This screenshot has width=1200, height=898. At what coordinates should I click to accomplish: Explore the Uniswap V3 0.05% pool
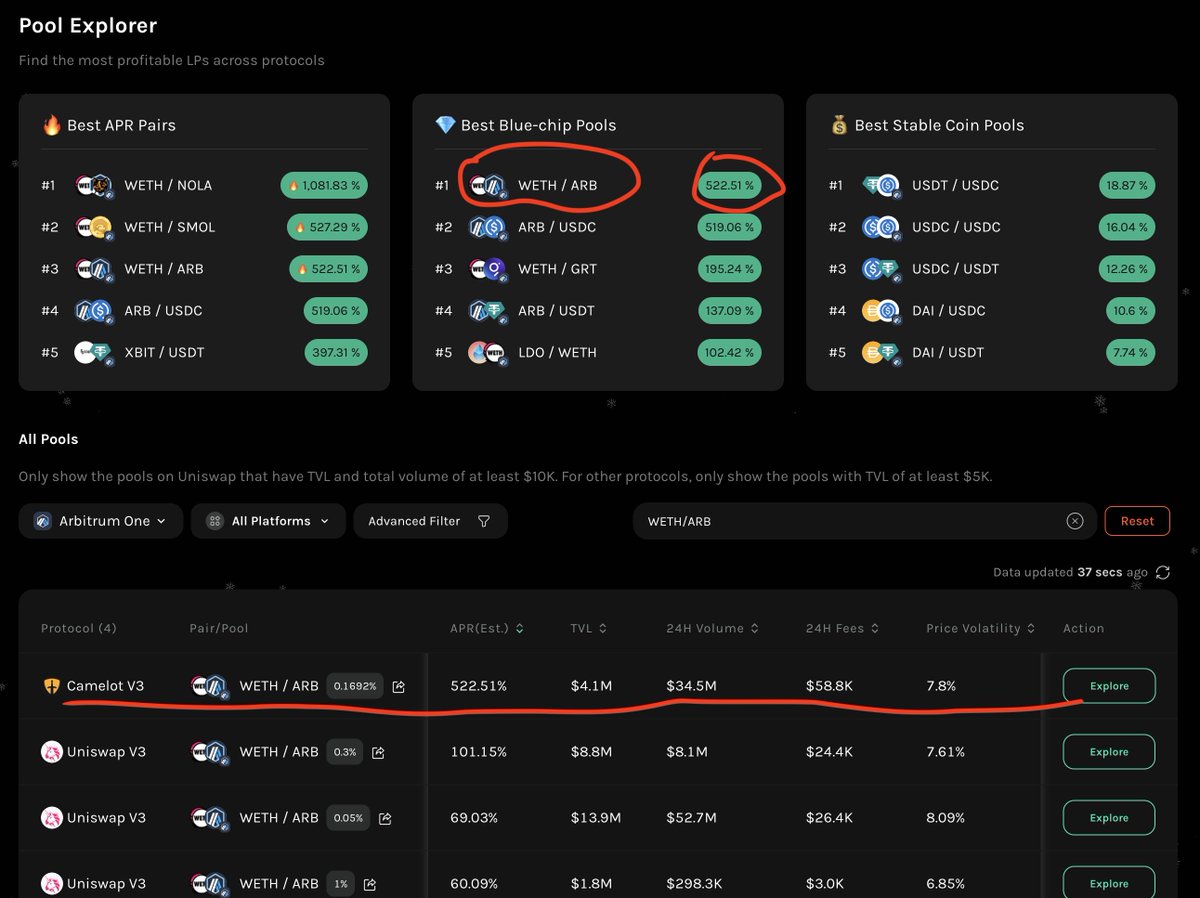pos(1109,818)
